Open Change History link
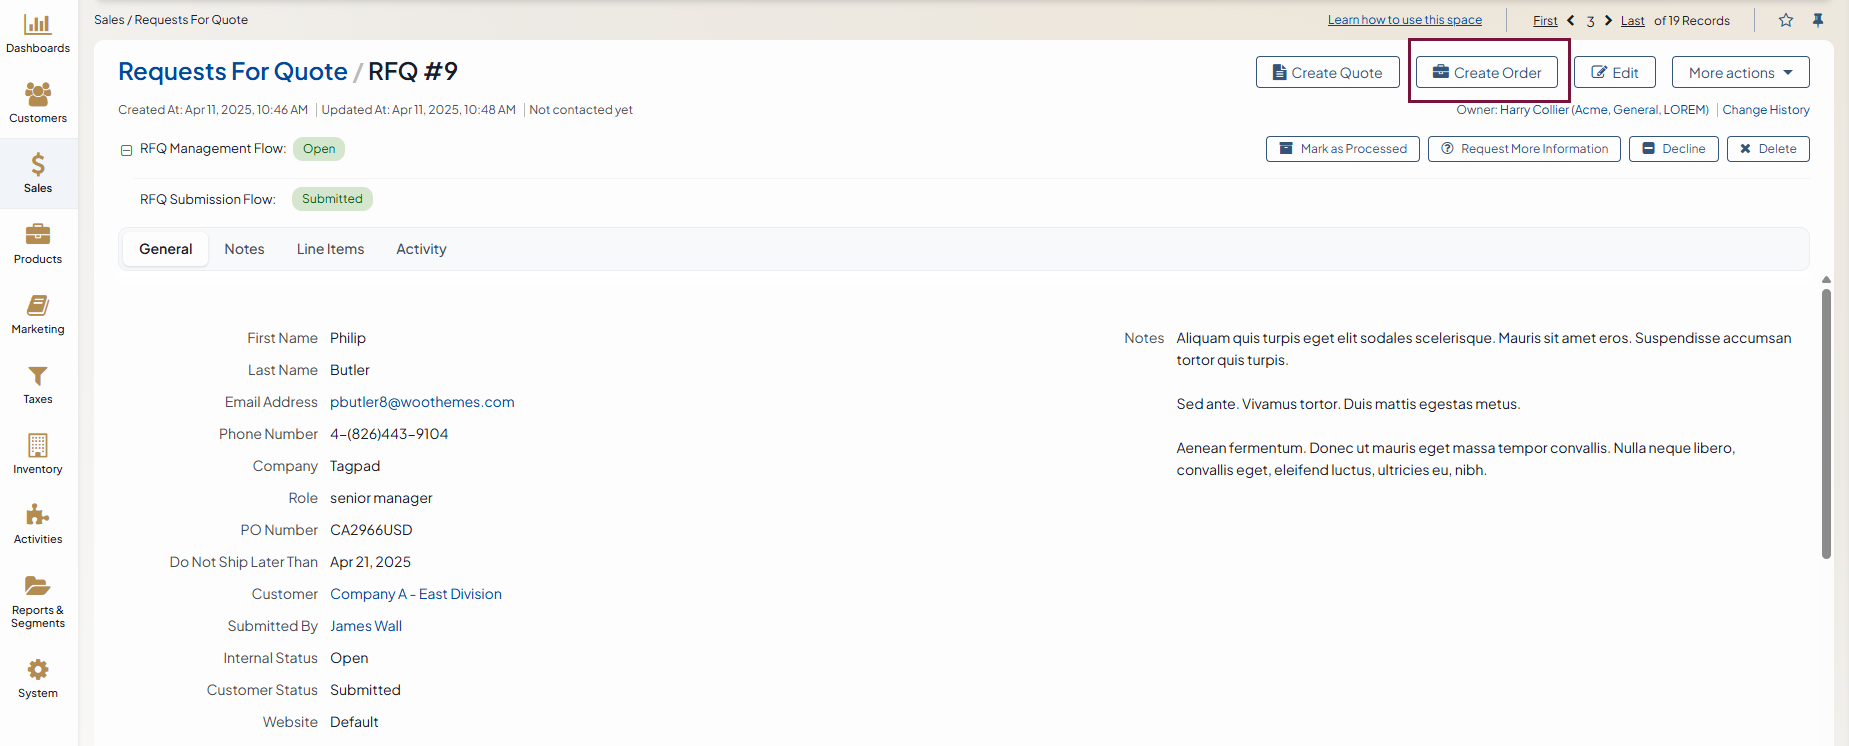Image resolution: width=1849 pixels, height=746 pixels. [x=1765, y=110]
